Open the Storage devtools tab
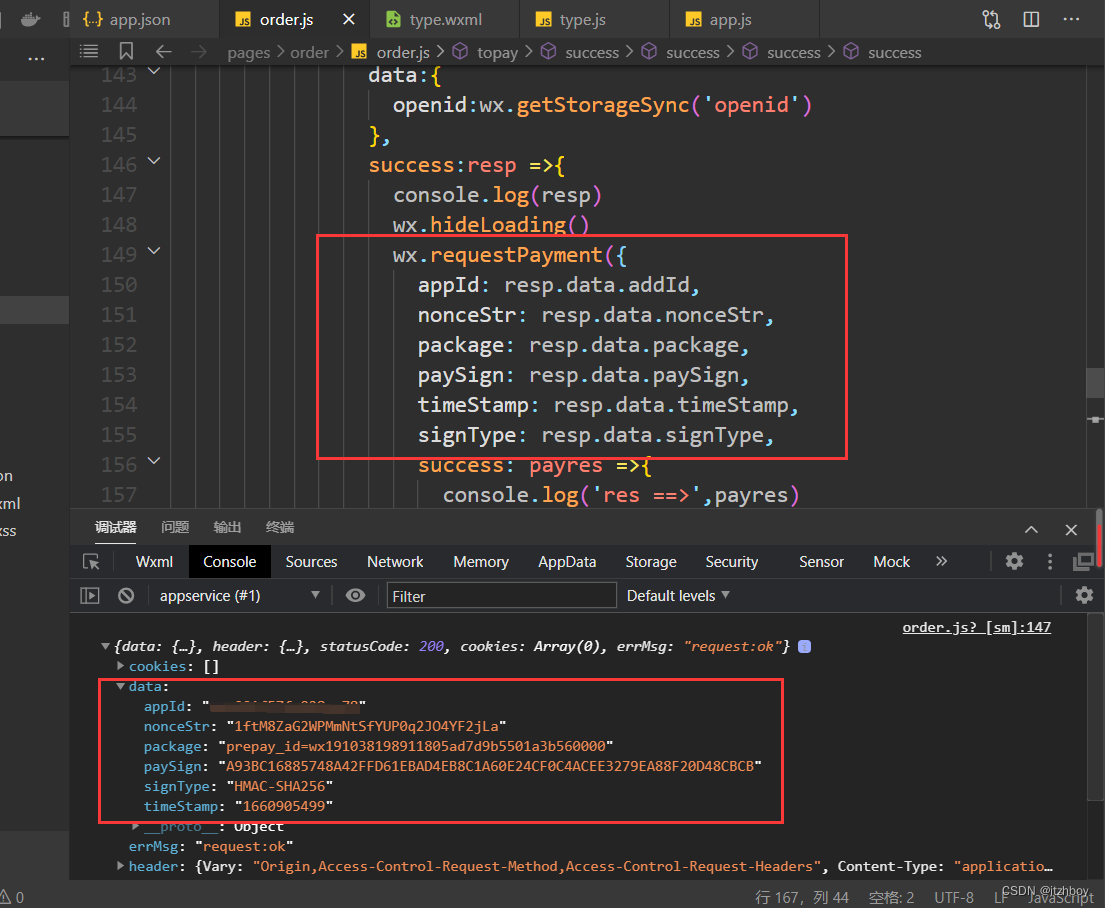1105x908 pixels. click(651, 562)
